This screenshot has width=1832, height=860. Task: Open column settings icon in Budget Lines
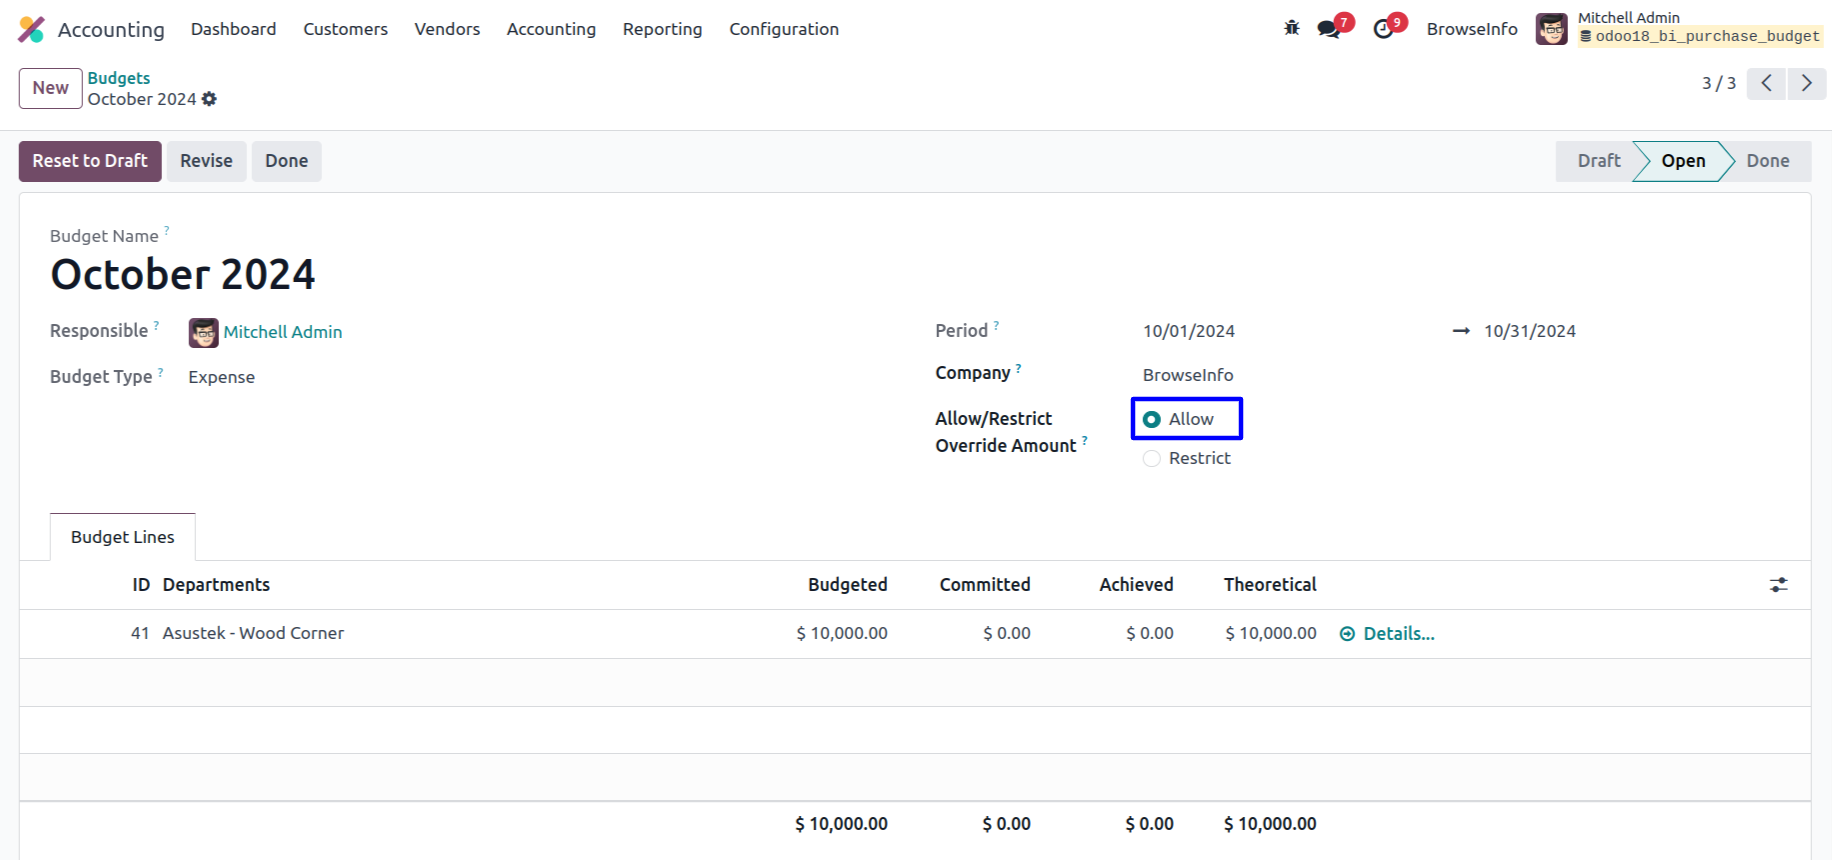pos(1778,585)
